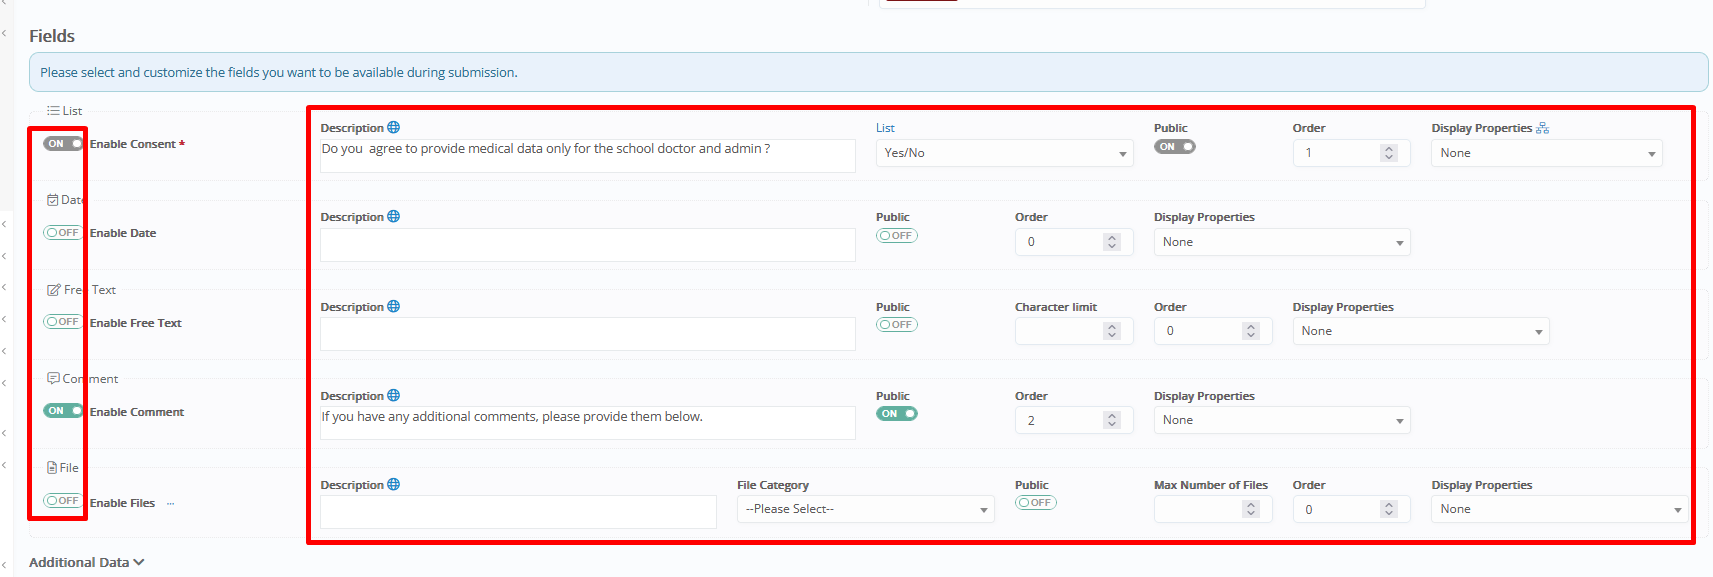
Task: Click the Display Properties hierarchy icon
Action: click(1542, 128)
